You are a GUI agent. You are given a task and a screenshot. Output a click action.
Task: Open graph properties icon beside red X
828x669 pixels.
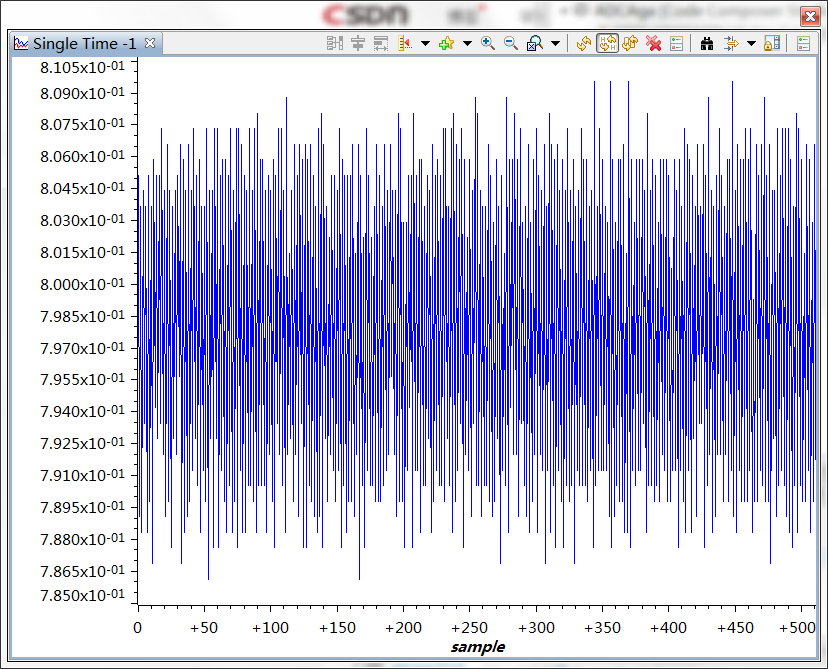677,43
